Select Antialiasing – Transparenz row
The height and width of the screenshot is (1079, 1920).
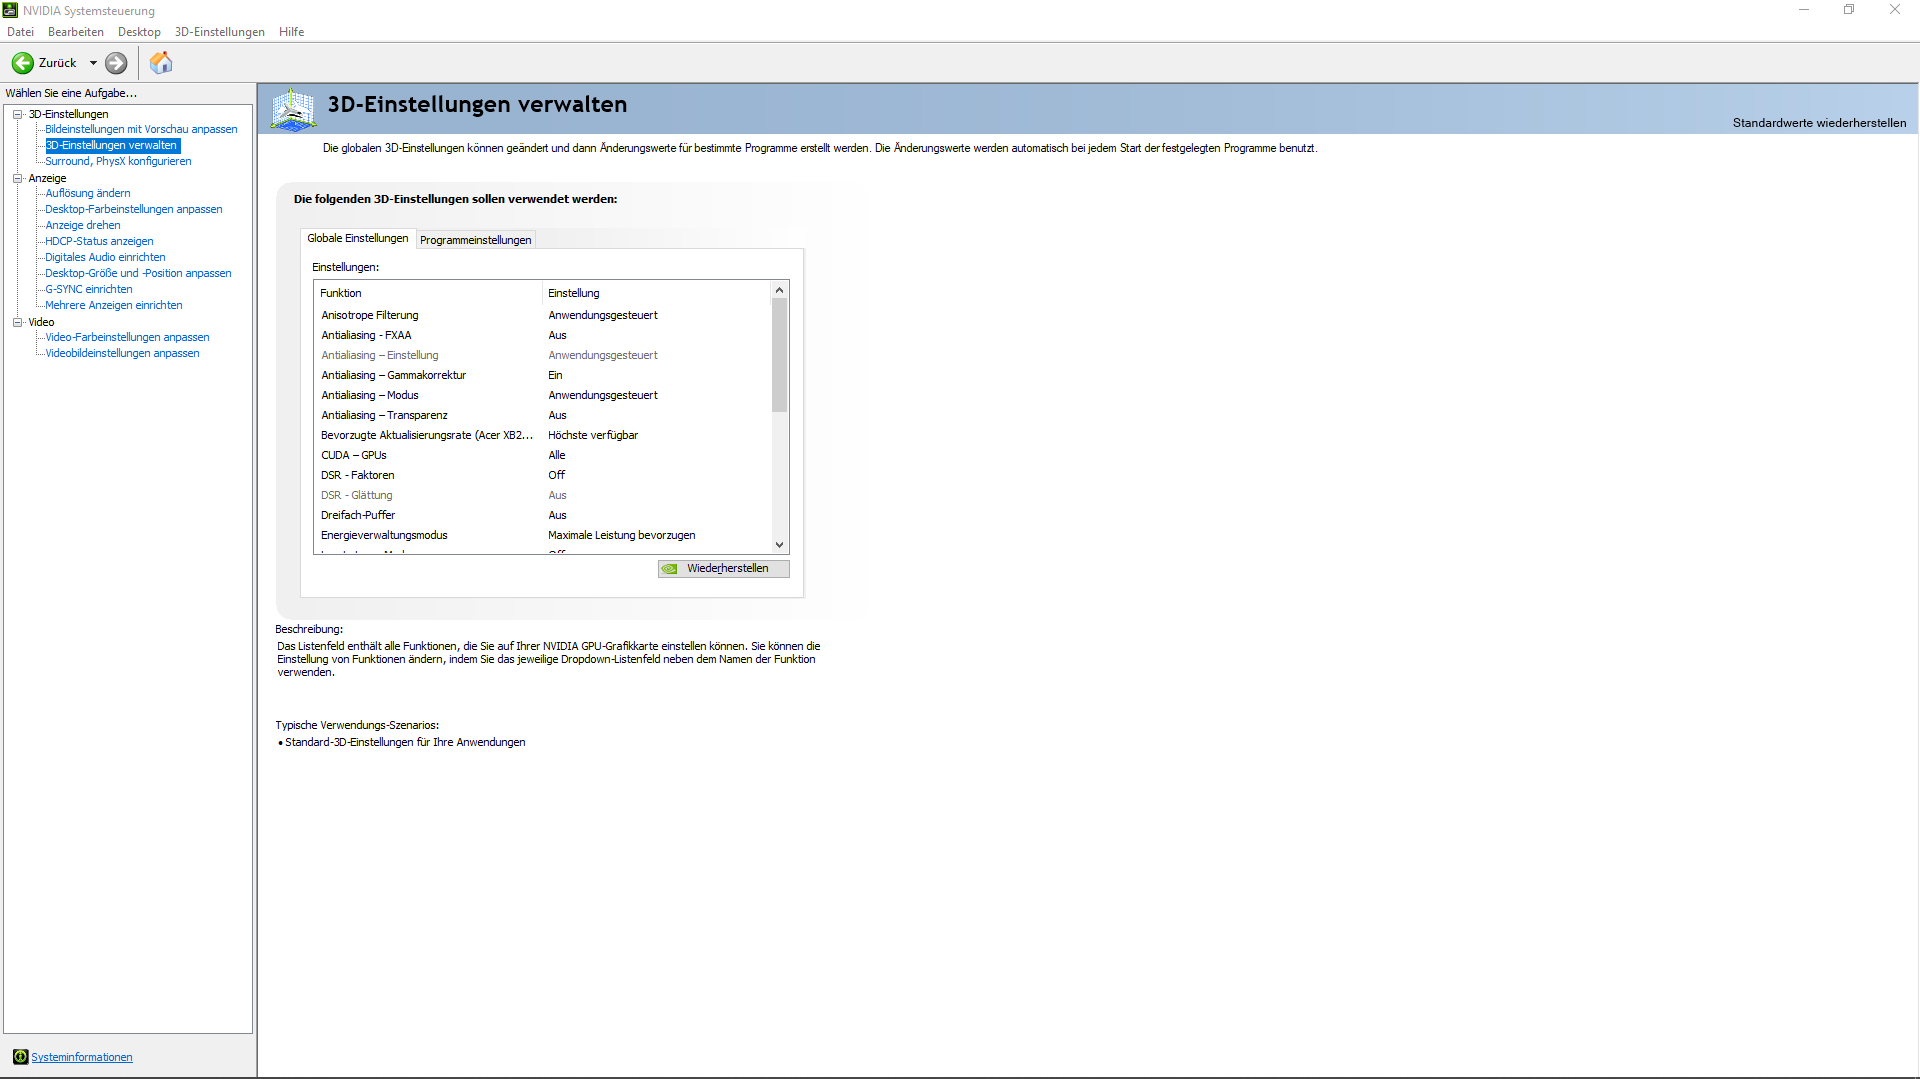[x=543, y=415]
